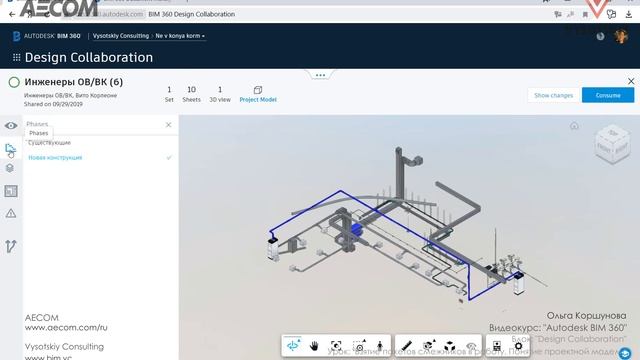This screenshot has height=360, width=640.
Task: Open the 1 Set tab
Action: click(169, 94)
